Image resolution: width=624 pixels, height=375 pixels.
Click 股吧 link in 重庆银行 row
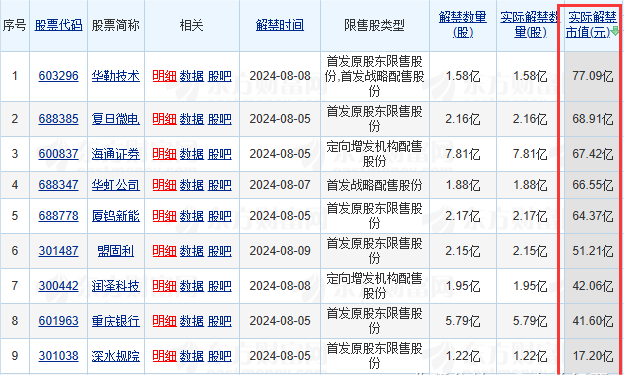[220, 321]
